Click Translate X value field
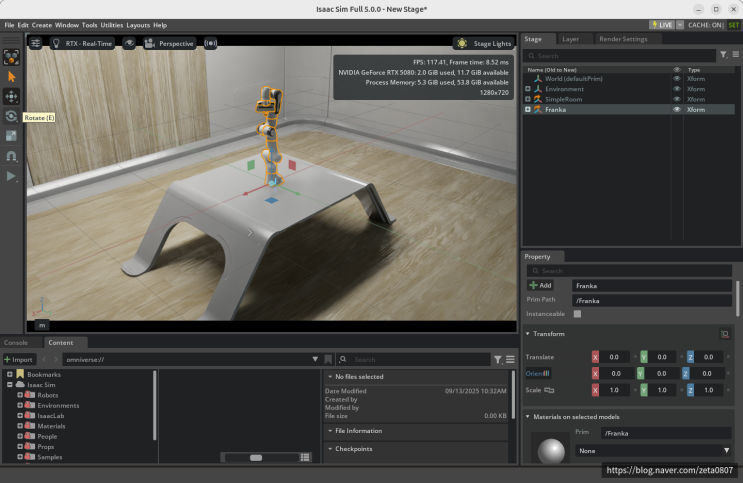The height and width of the screenshot is (483, 743). coord(614,357)
